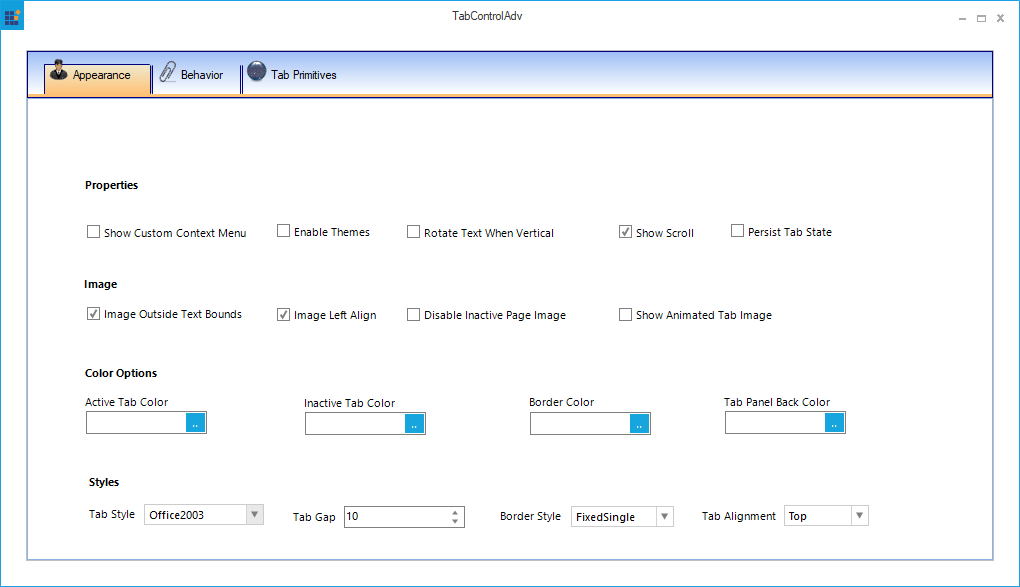The image size is (1020, 587).
Task: Click the person icon on the Appearance tab
Action: [59, 72]
